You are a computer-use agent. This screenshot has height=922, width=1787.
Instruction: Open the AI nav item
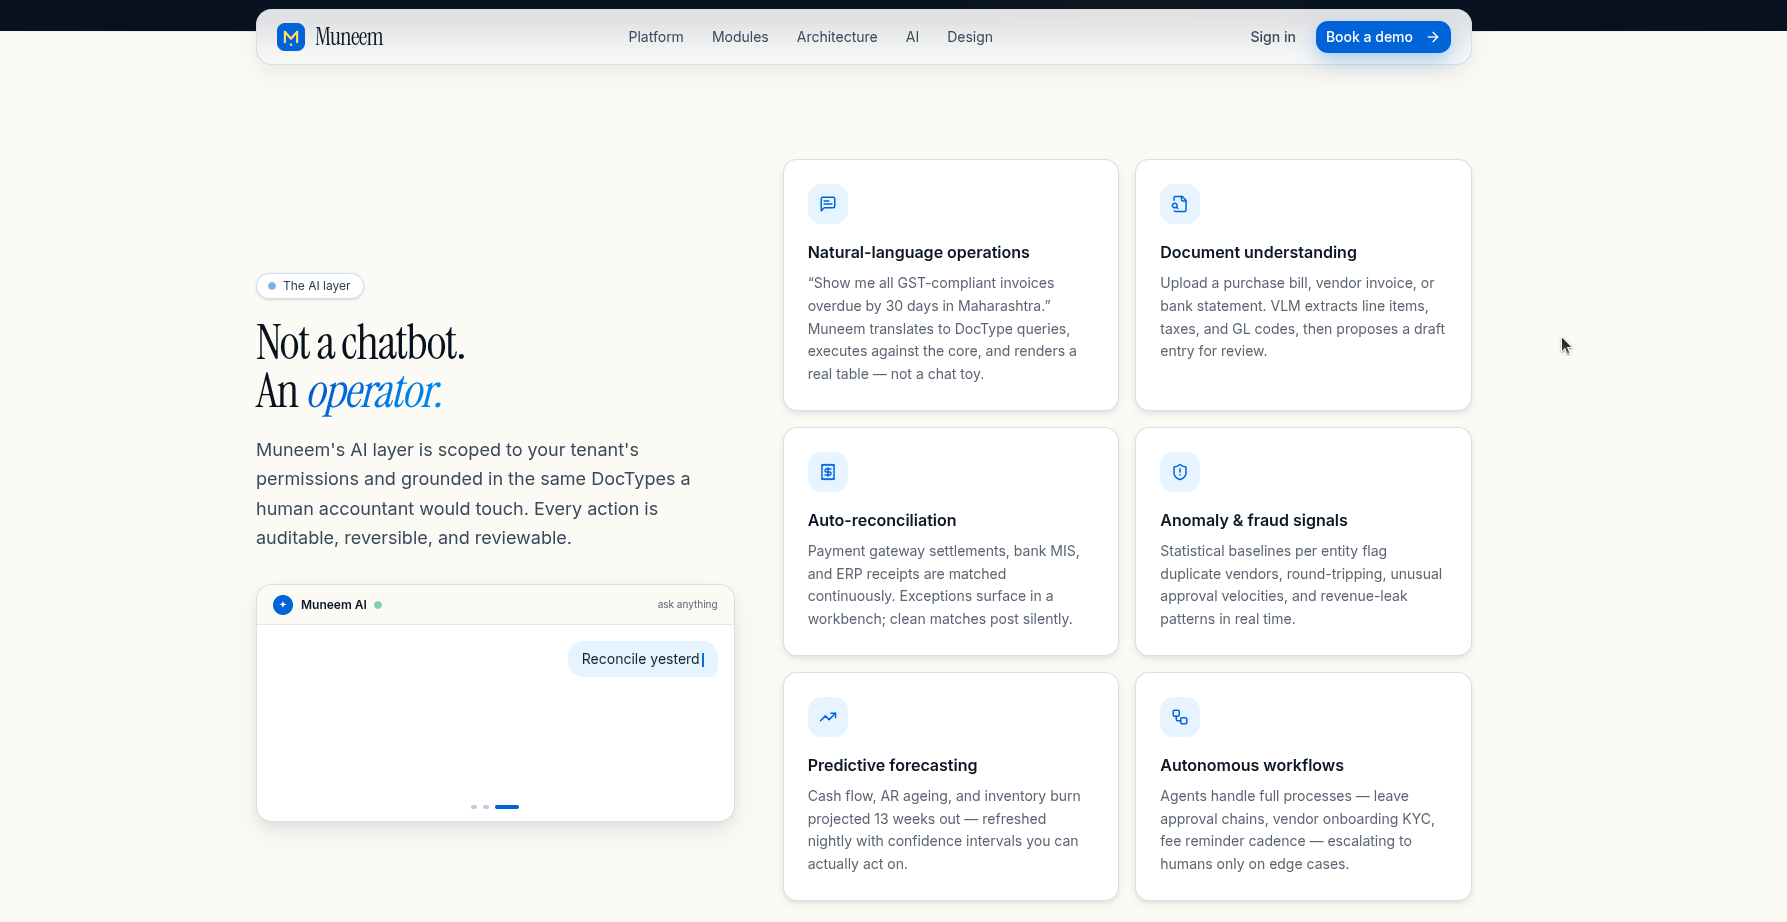click(912, 37)
